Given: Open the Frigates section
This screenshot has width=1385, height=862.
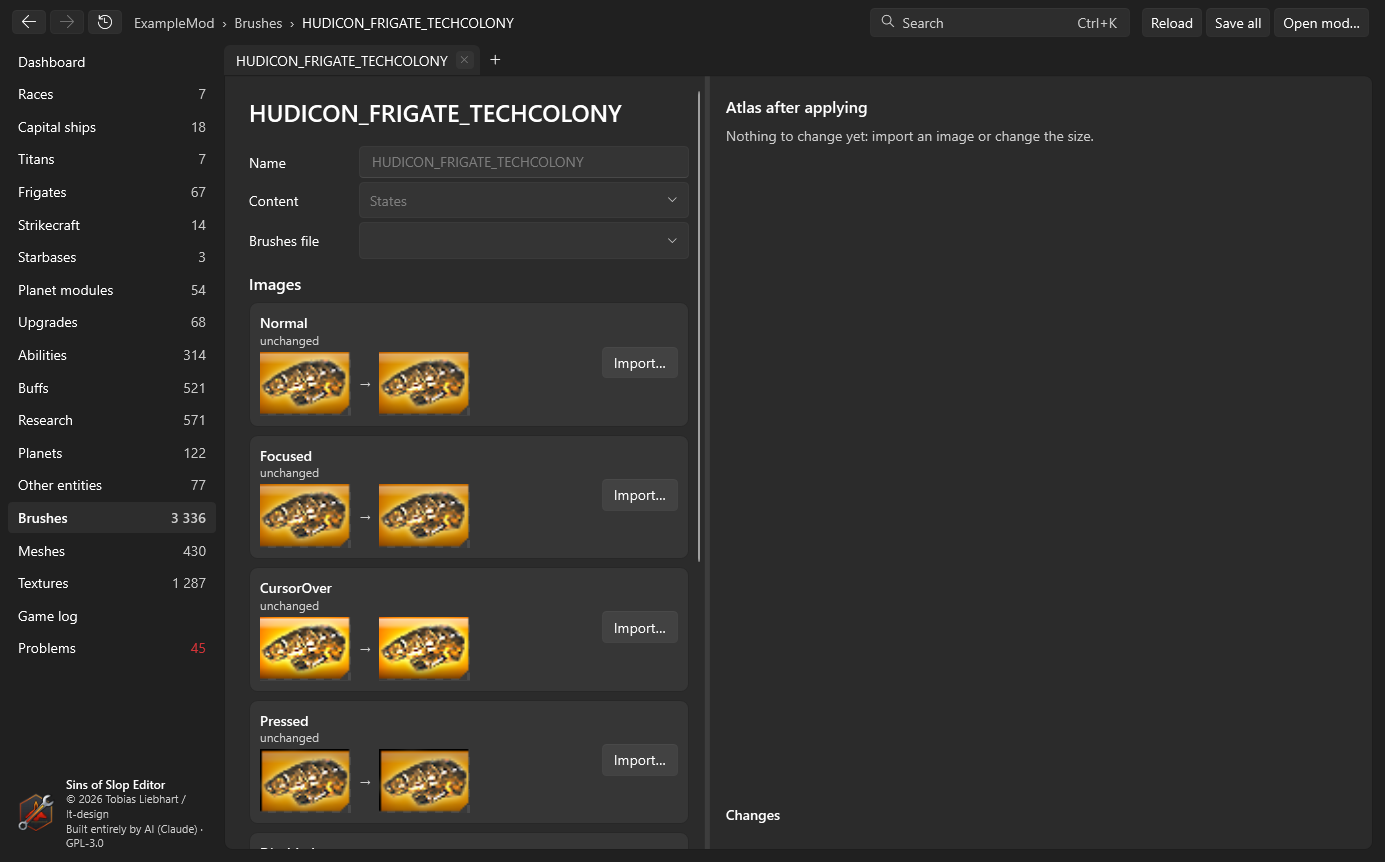Looking at the screenshot, I should point(112,192).
